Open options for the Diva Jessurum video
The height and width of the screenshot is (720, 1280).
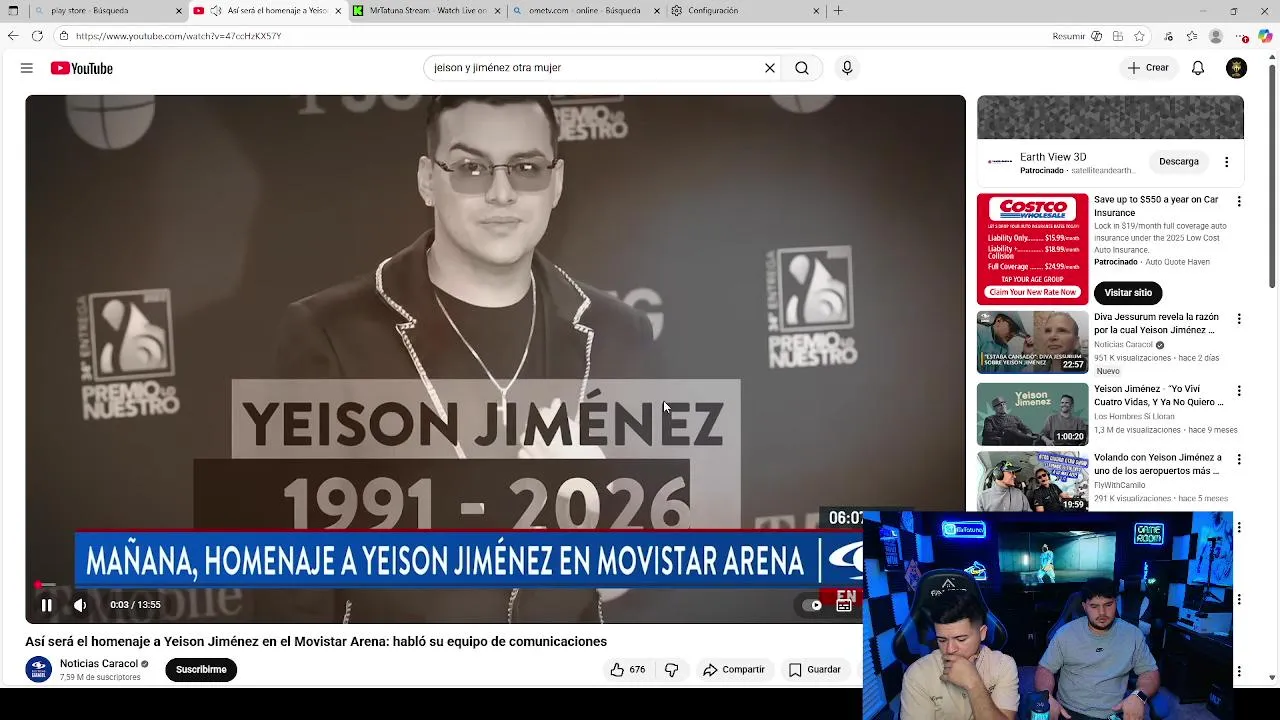point(1239,319)
